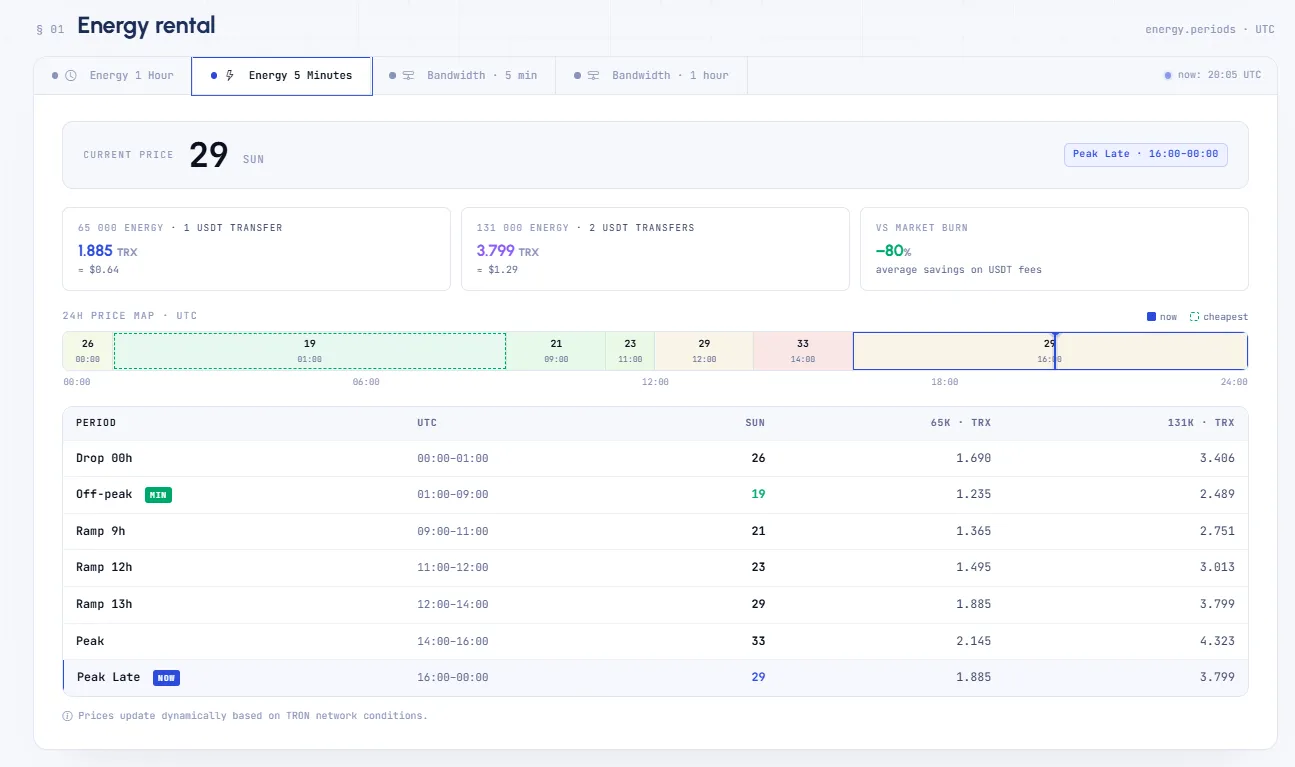The width and height of the screenshot is (1295, 767).
Task: Select the "Ramp 12h" period label
Action: (x=104, y=567)
